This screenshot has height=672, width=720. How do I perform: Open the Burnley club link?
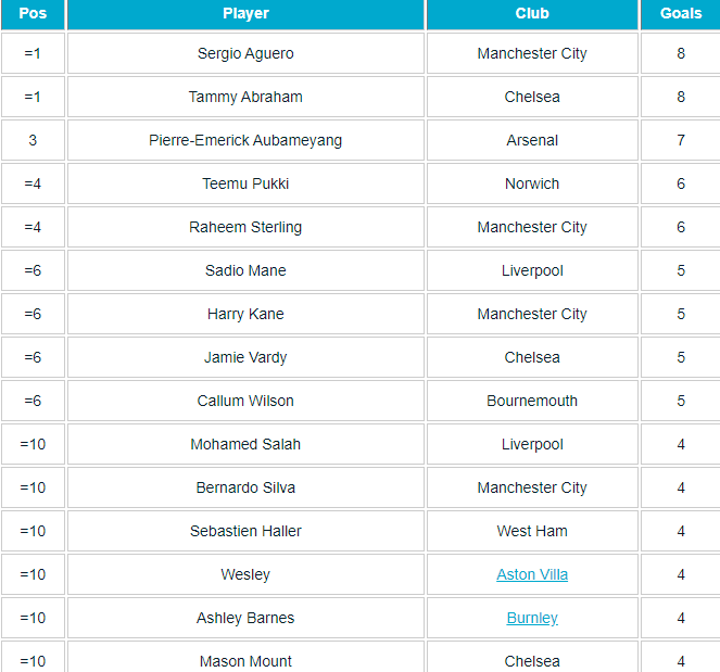(x=532, y=618)
